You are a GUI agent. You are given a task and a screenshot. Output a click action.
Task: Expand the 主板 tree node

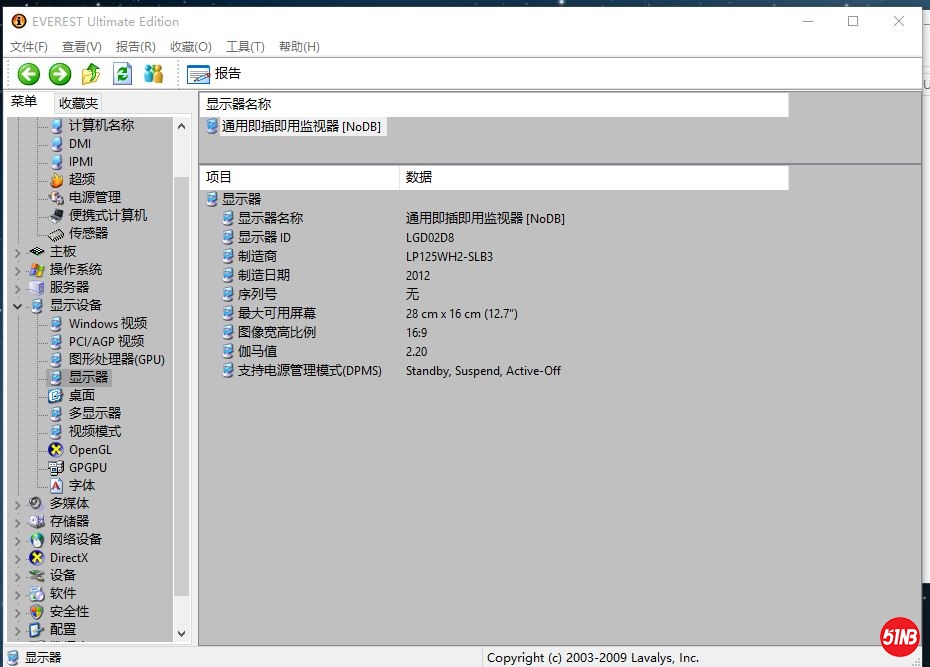point(17,252)
